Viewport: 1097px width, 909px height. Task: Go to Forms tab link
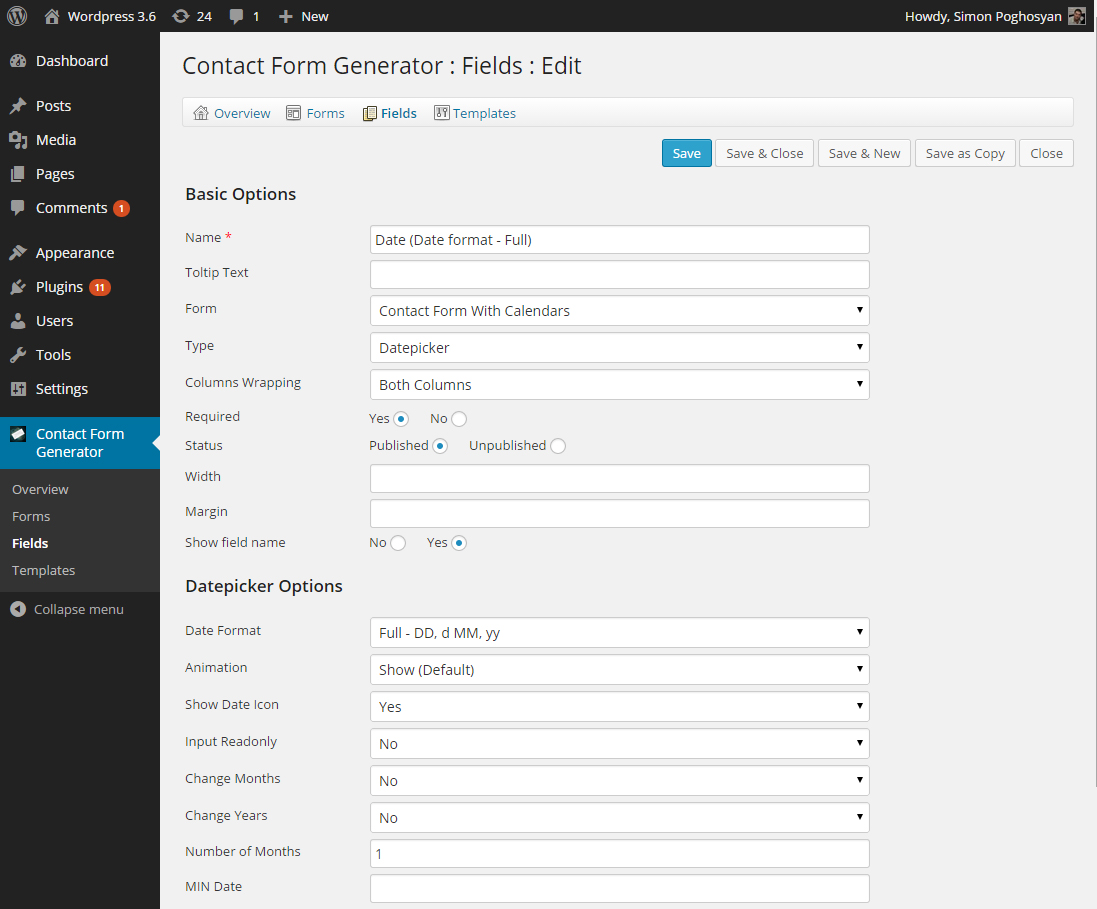pyautogui.click(x=325, y=113)
